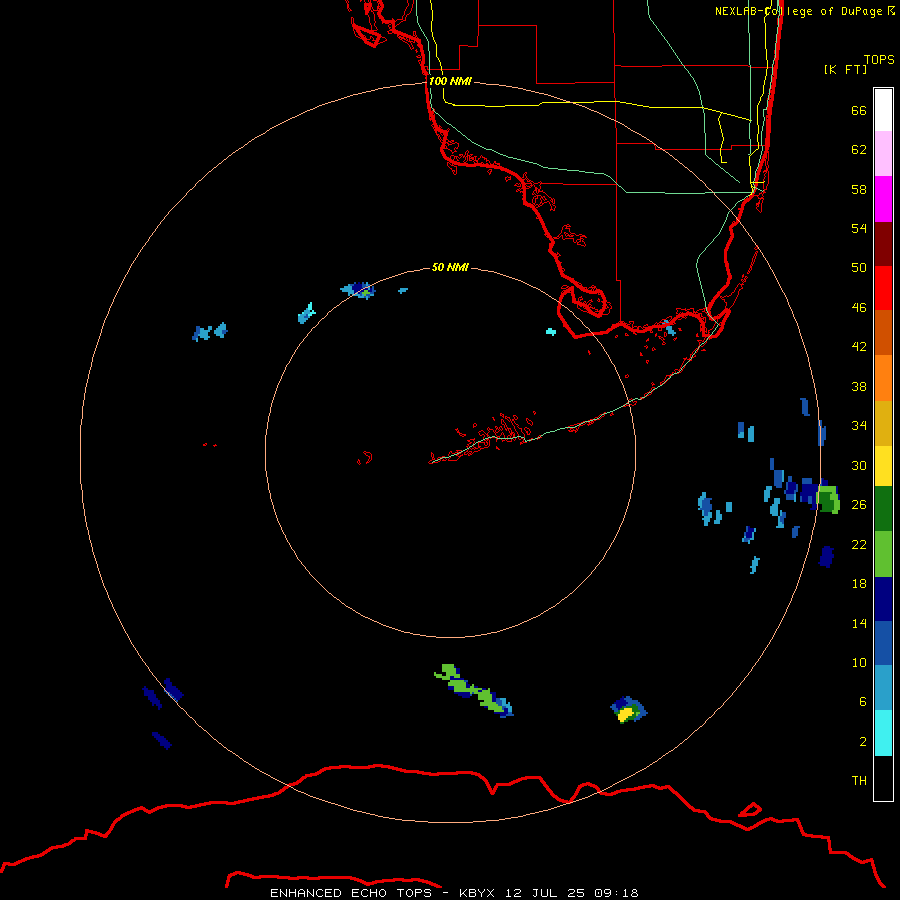The width and height of the screenshot is (900, 900).
Task: Click the "ENHANCED ECHO TOPS" product title
Action: tap(351, 893)
